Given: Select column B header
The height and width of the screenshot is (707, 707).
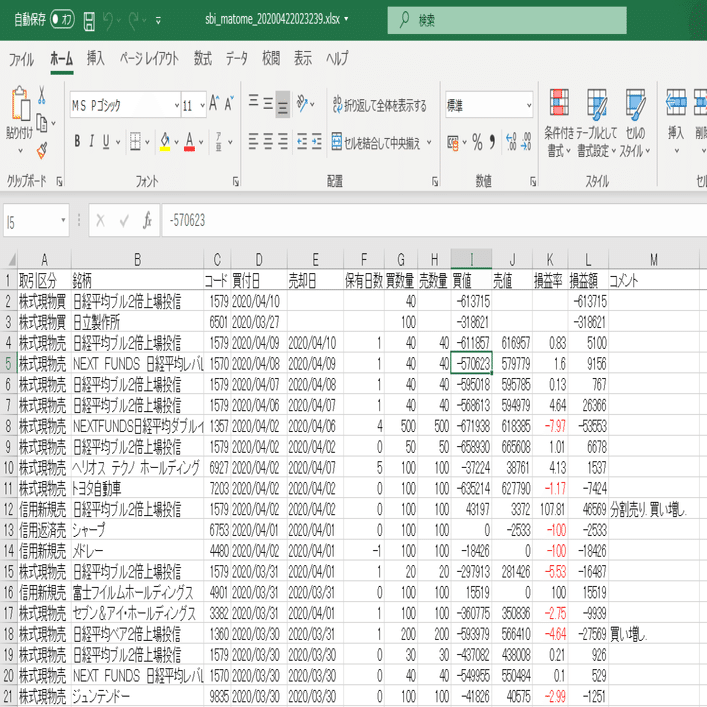Looking at the screenshot, I should tap(138, 260).
